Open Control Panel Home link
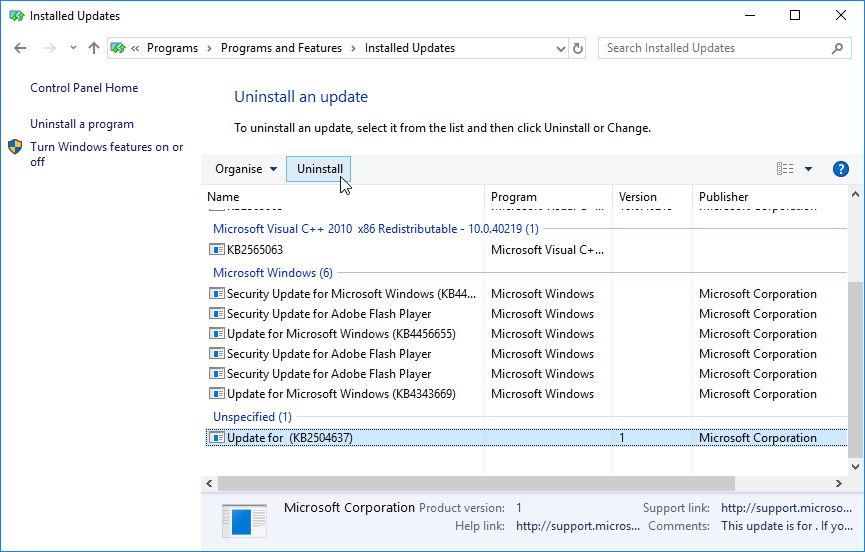Viewport: 865px width, 552px height. point(84,88)
